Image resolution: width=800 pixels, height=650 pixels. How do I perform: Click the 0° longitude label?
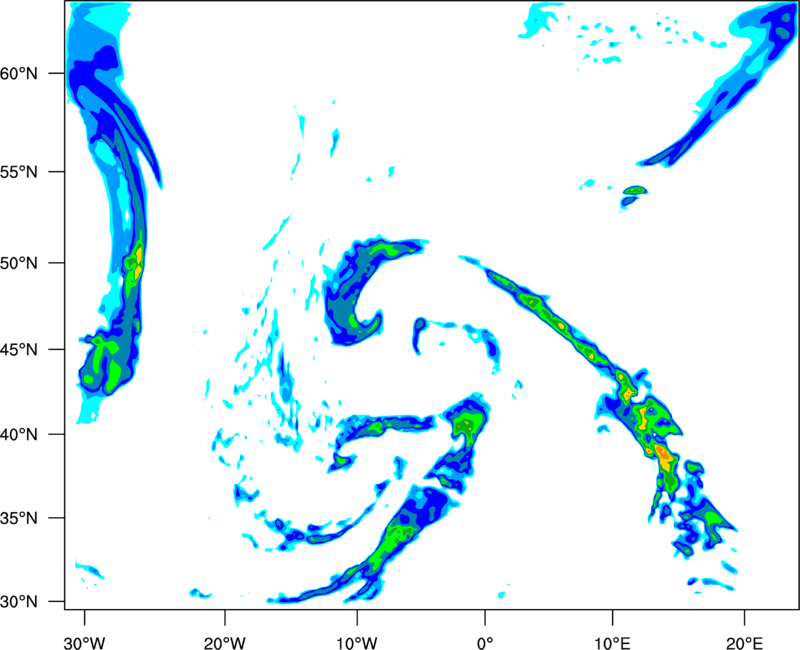485,643
